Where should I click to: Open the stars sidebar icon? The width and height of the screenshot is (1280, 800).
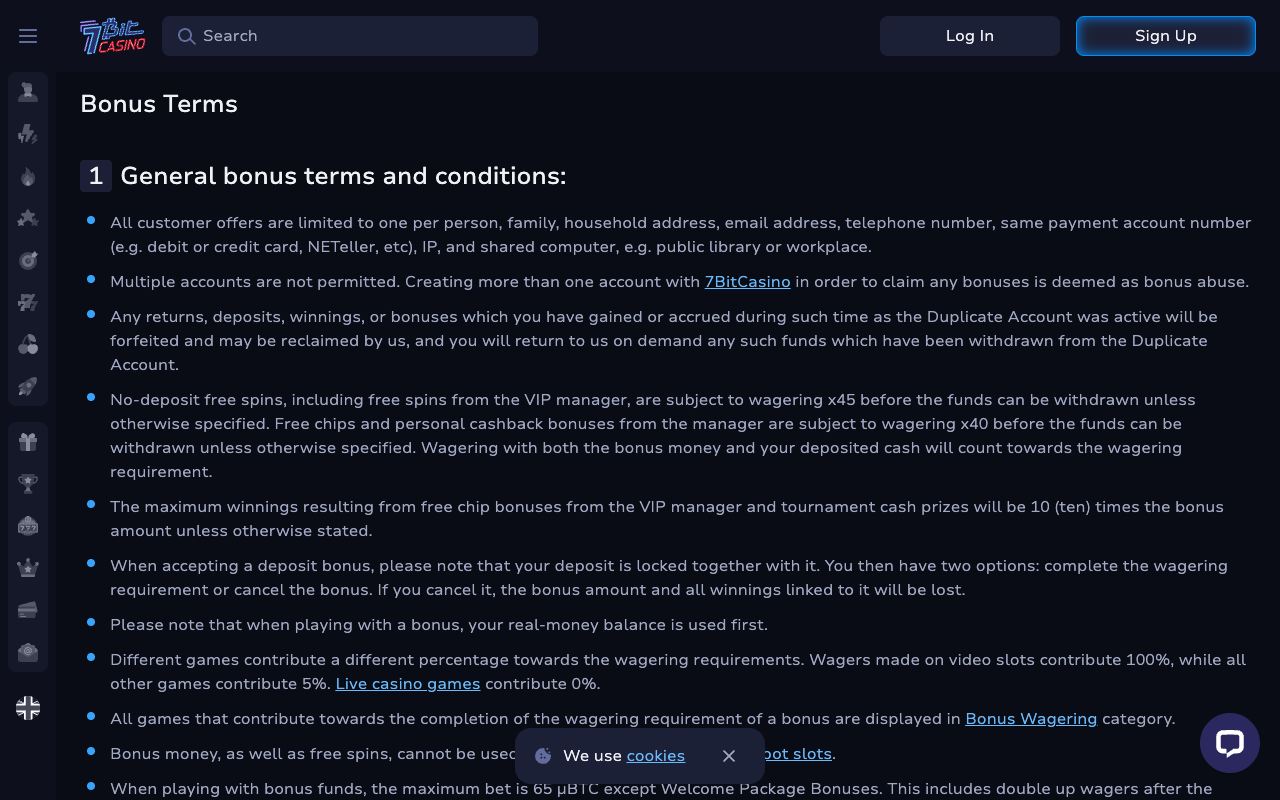[28, 218]
